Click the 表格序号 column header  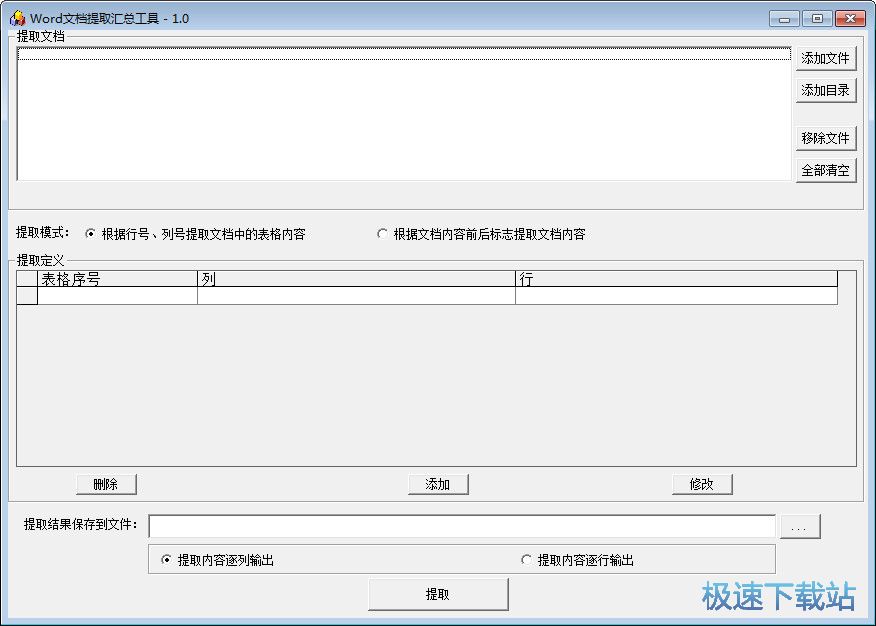[117, 279]
